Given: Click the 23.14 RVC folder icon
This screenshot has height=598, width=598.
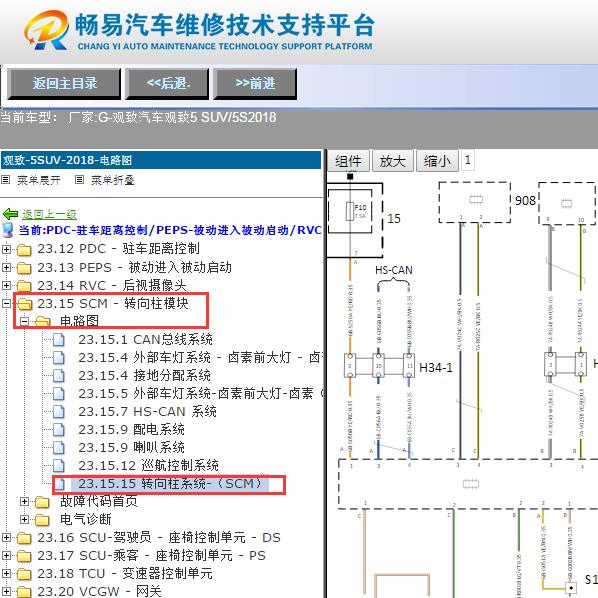Looking at the screenshot, I should 24,286.
